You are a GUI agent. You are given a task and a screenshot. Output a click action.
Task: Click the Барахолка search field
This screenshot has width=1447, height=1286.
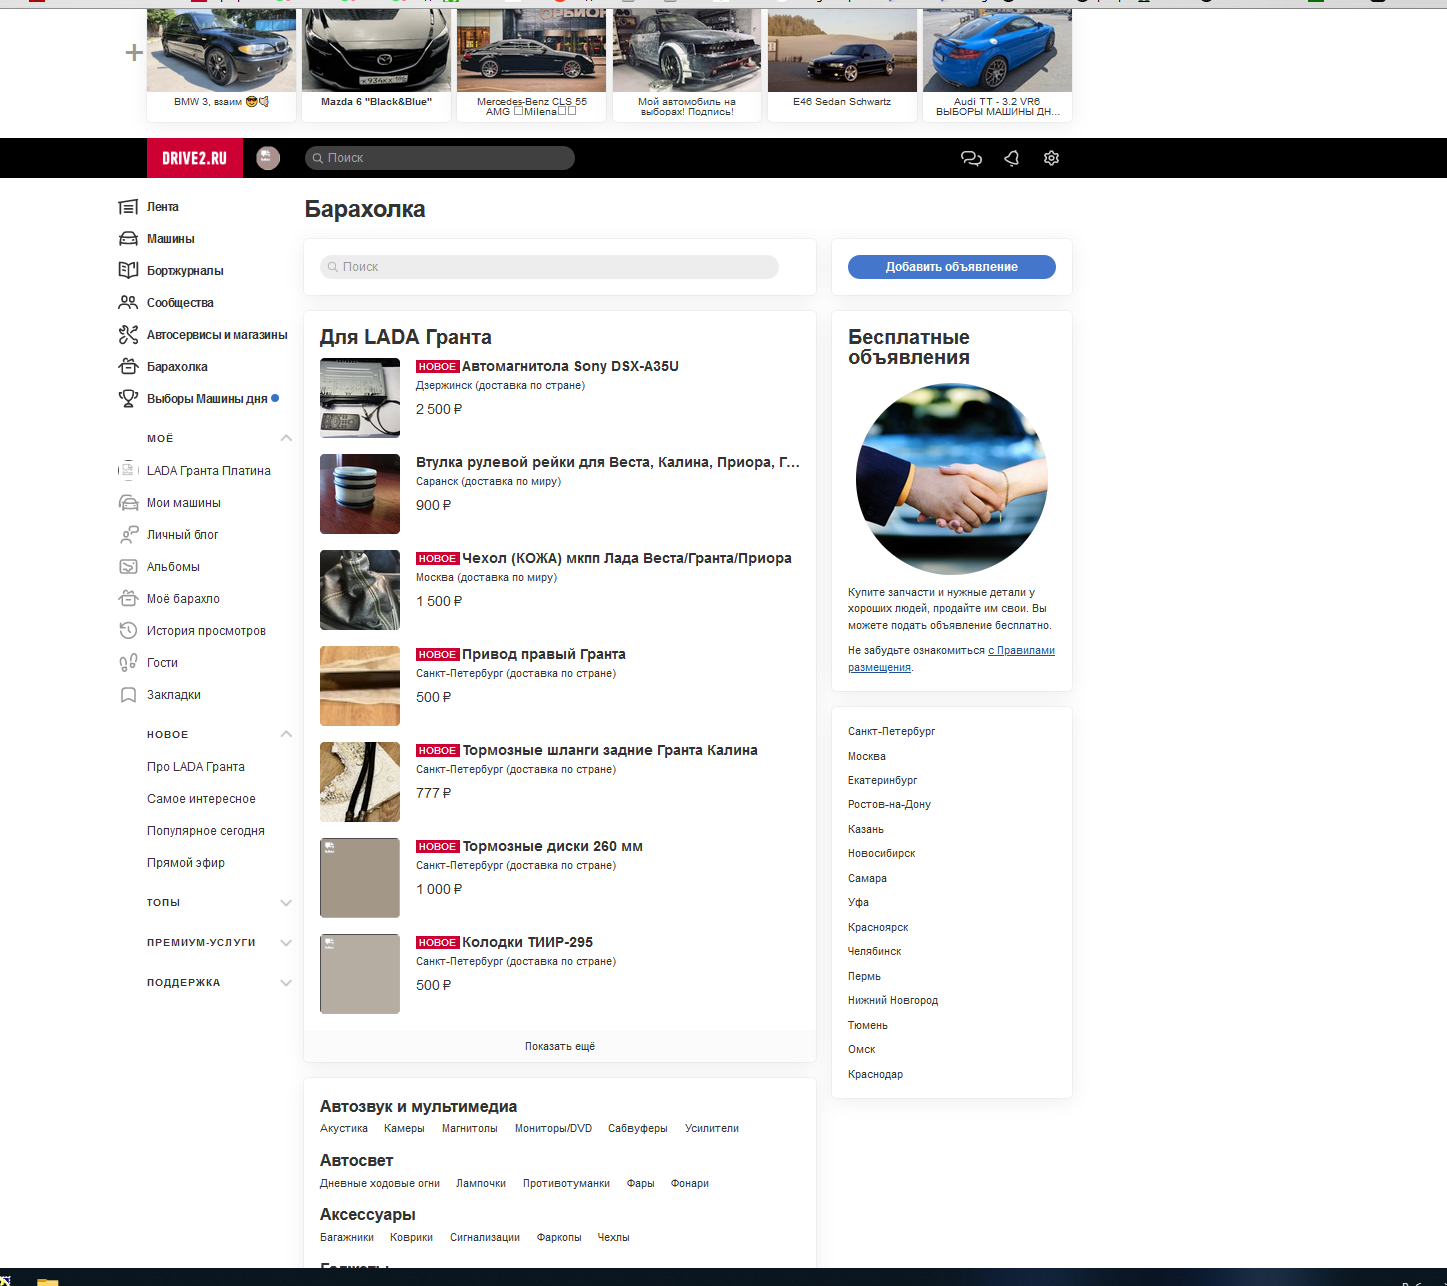[549, 267]
